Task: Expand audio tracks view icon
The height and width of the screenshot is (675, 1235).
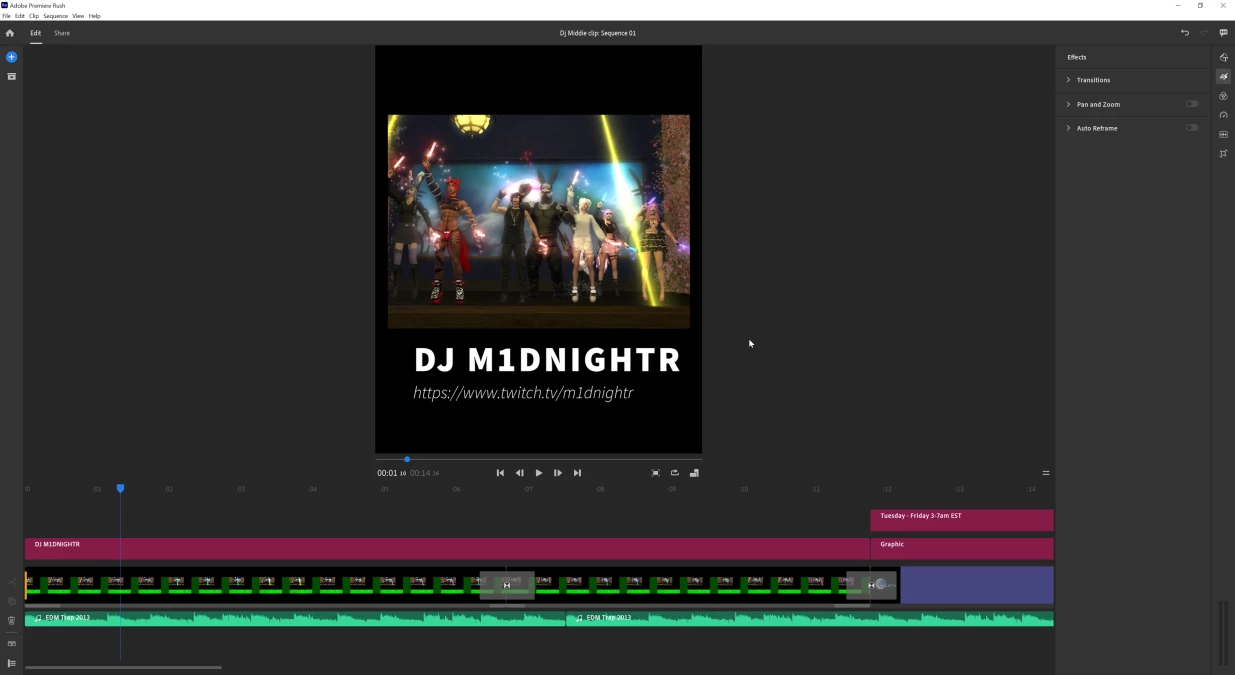Action: pos(12,644)
